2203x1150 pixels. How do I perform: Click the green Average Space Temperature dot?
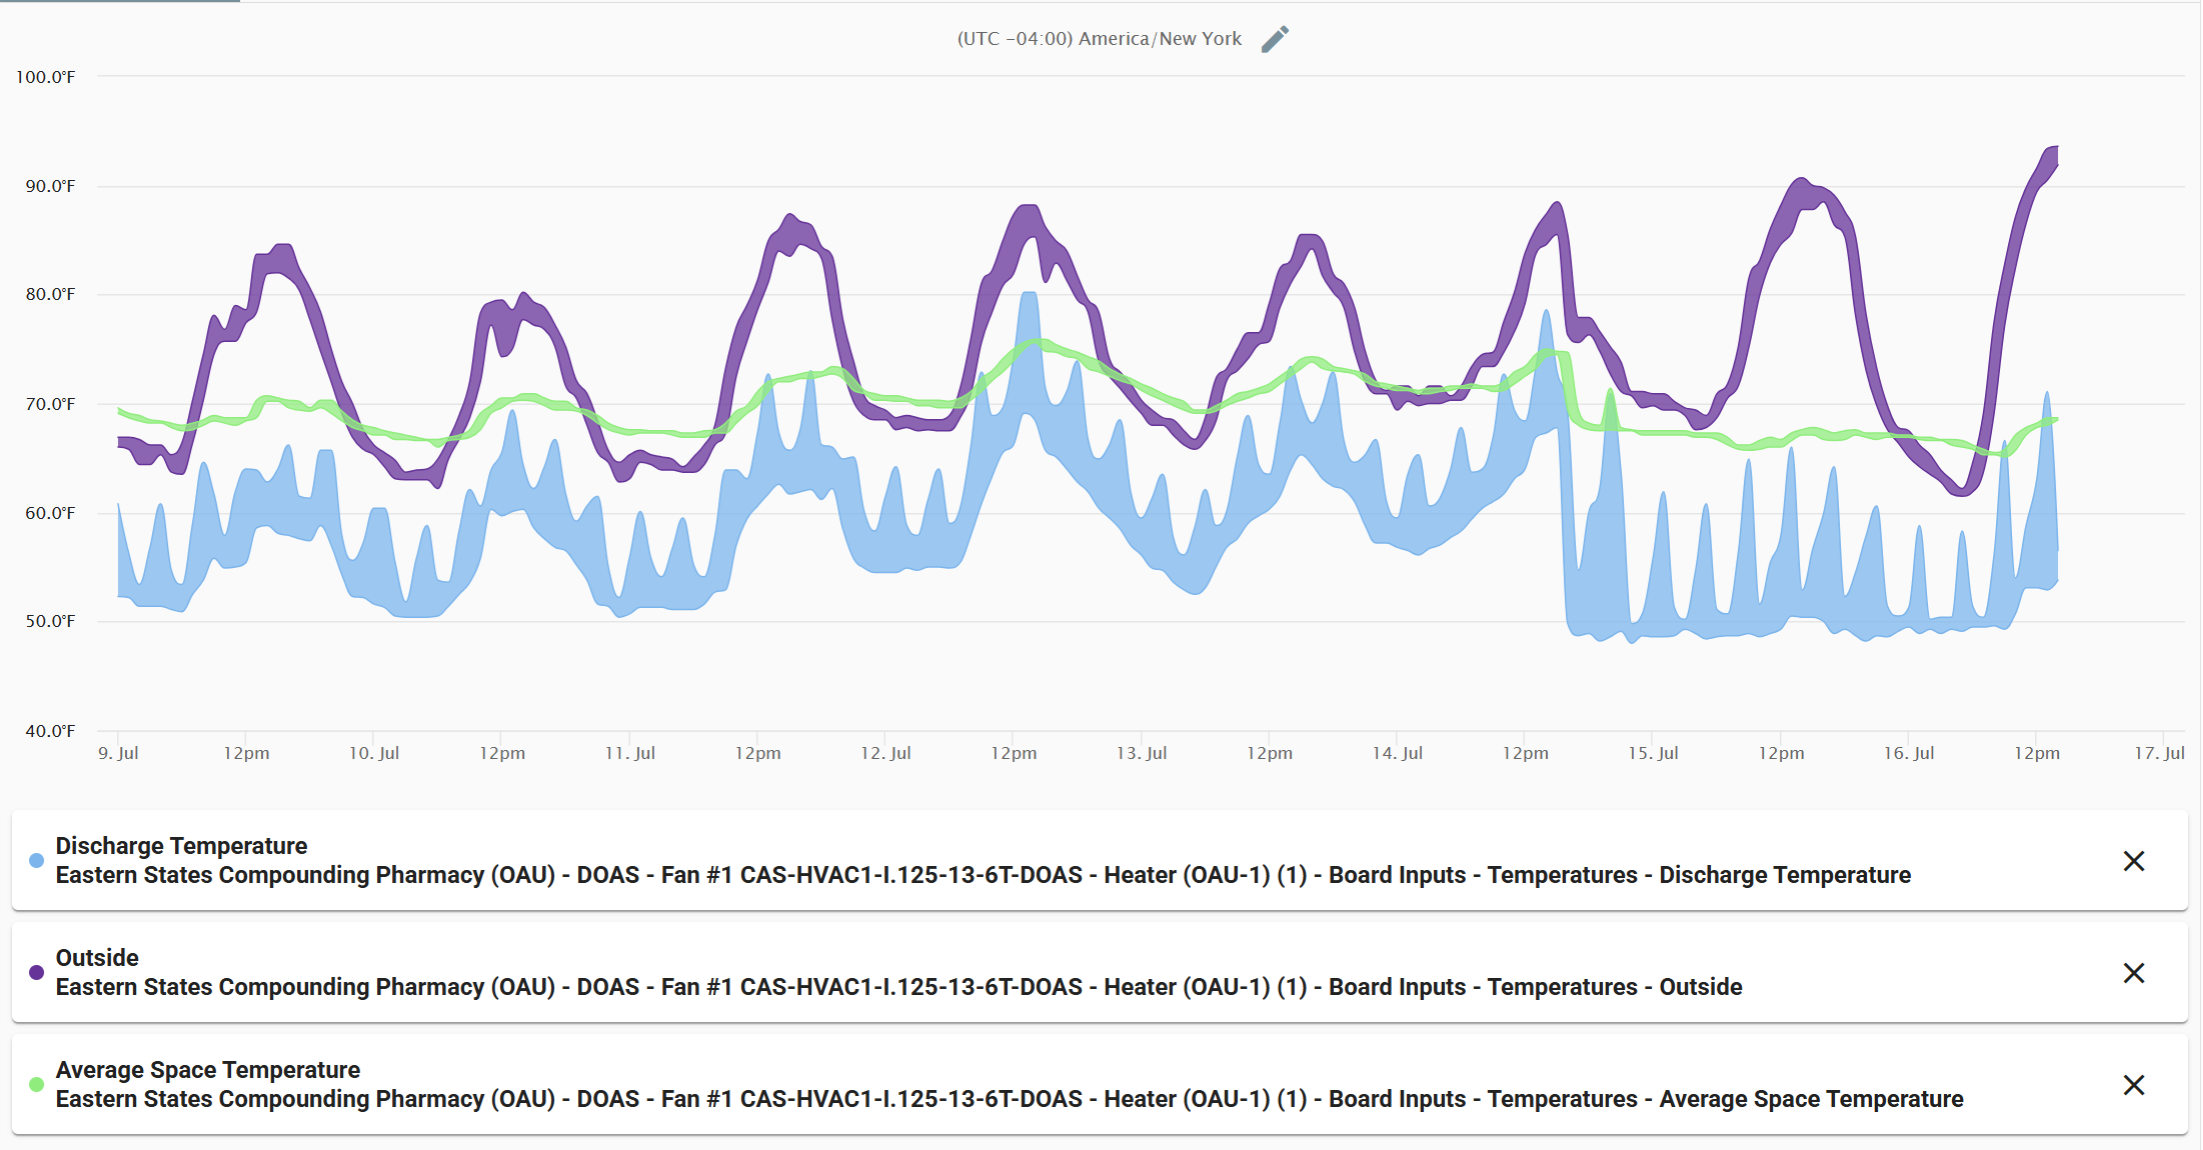37,1085
